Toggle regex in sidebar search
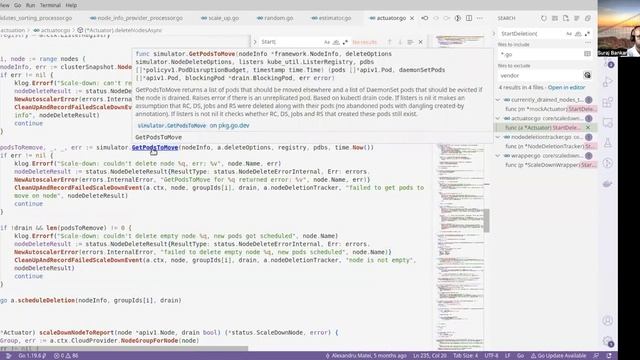Viewport: 640px width, 360px height. [x=587, y=33]
